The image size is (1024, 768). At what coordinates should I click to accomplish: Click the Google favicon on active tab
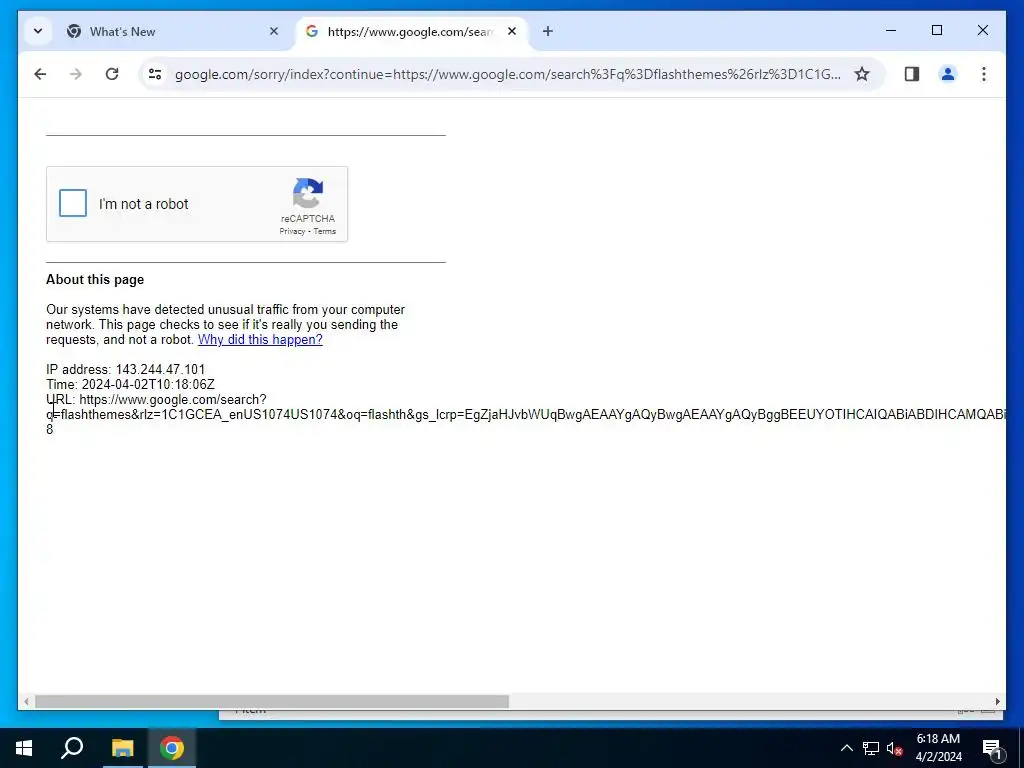(x=312, y=31)
